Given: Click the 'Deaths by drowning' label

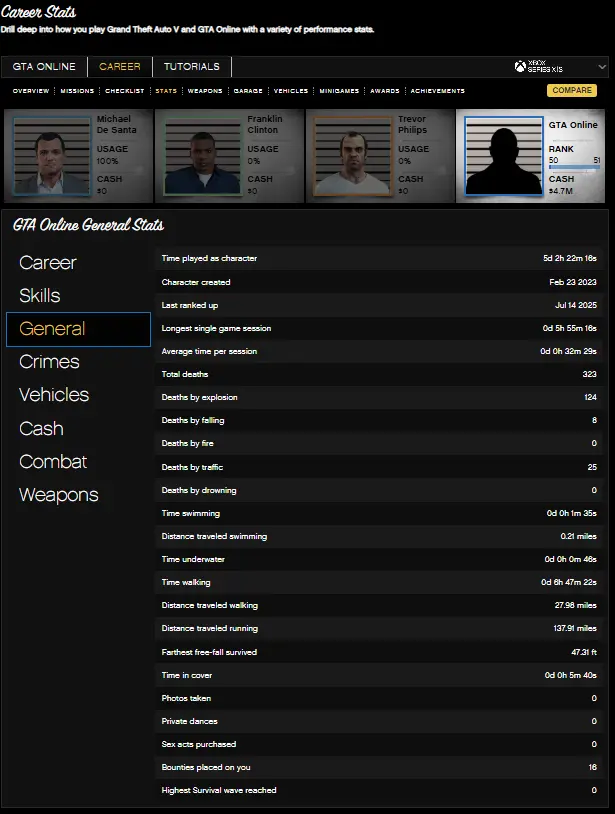Looking at the screenshot, I should (199, 490).
